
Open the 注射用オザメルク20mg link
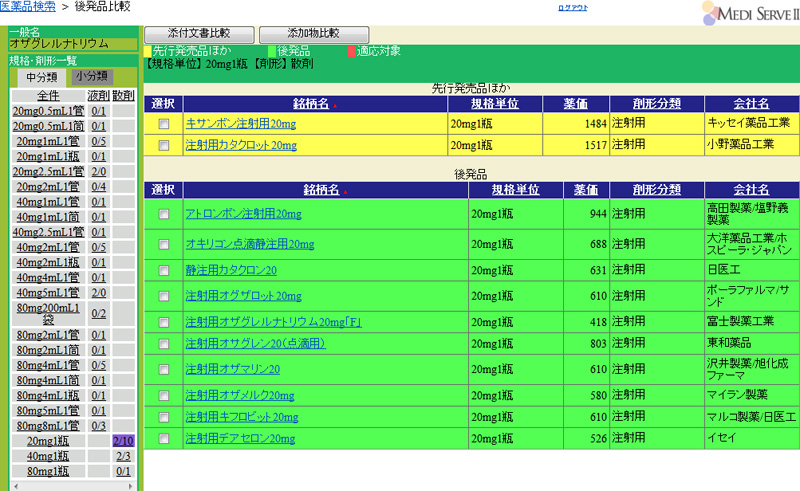coord(240,396)
